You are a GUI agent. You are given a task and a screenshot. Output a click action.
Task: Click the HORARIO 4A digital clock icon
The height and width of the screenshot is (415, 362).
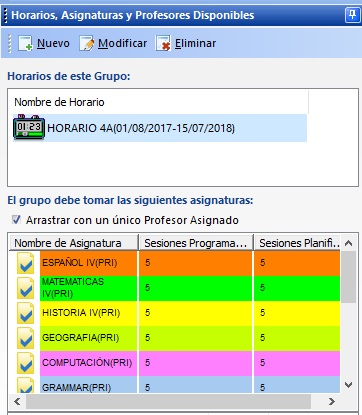[29, 127]
